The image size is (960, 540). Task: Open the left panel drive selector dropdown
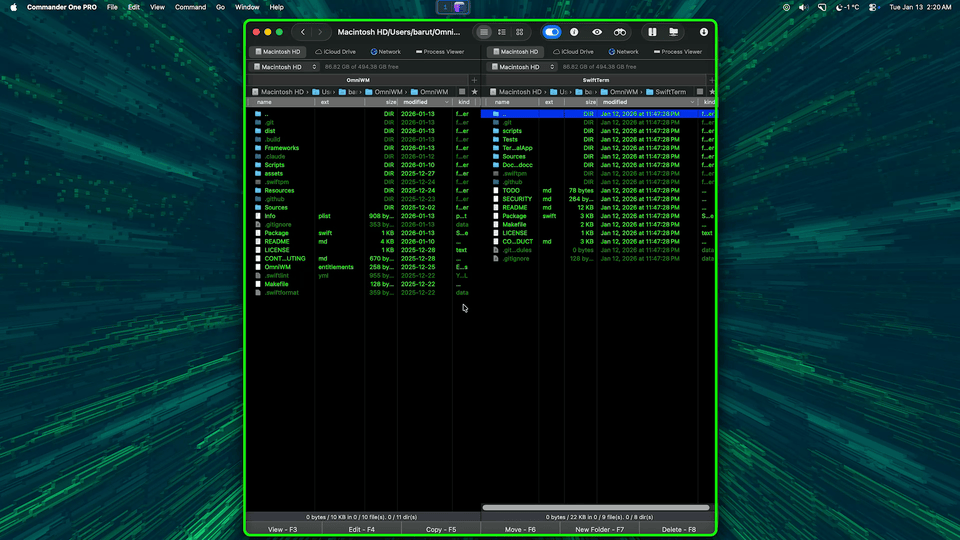tap(285, 67)
